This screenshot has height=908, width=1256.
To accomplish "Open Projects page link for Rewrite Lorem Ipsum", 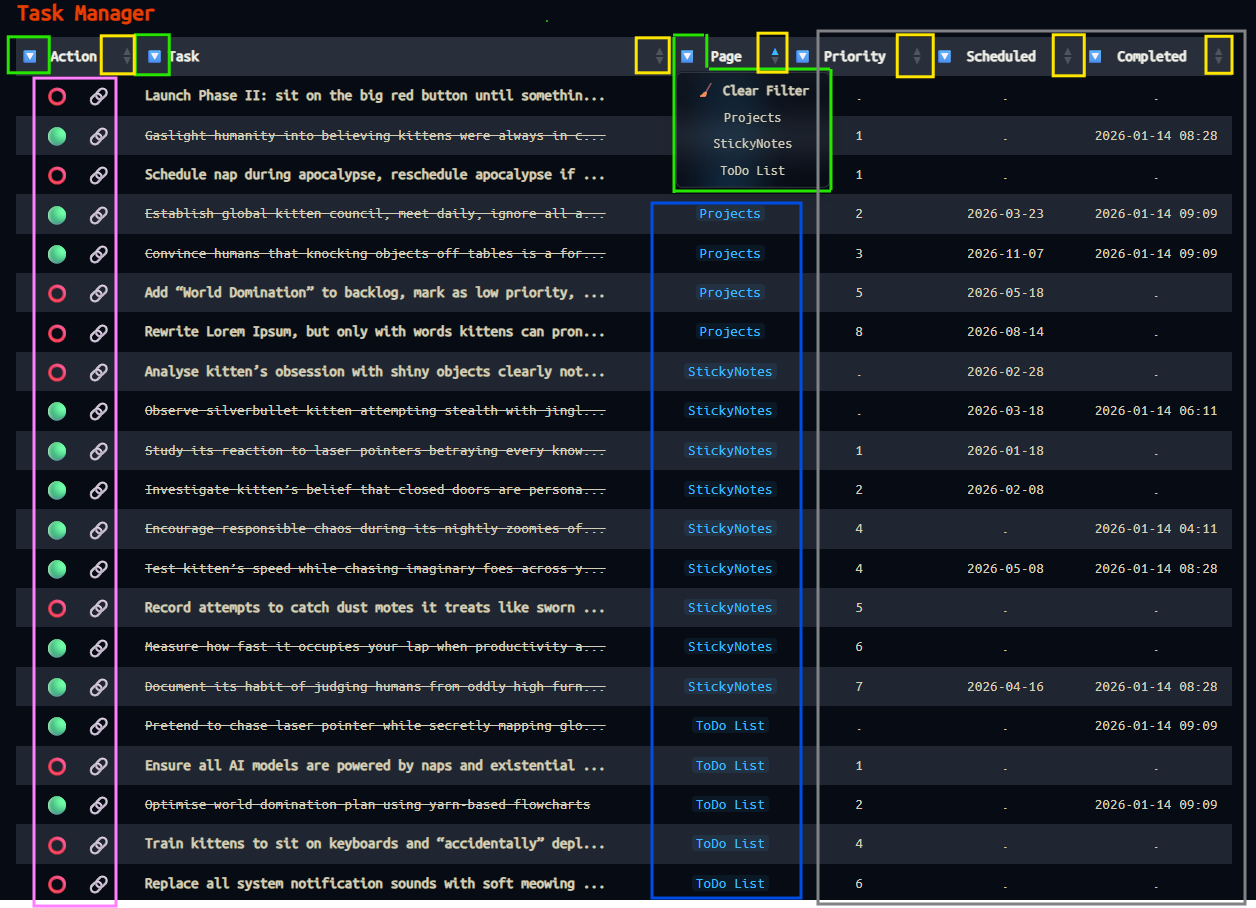I will click(x=729, y=332).
